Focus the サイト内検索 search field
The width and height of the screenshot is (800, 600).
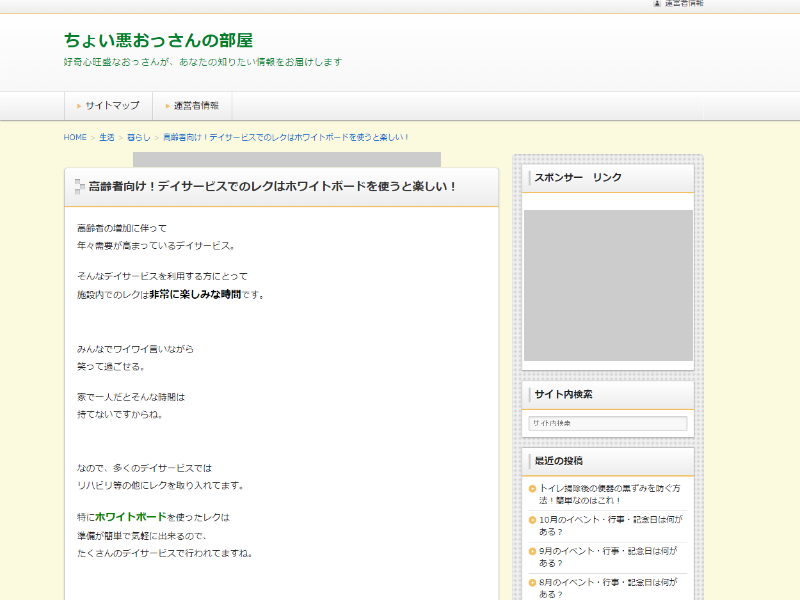click(x=608, y=423)
